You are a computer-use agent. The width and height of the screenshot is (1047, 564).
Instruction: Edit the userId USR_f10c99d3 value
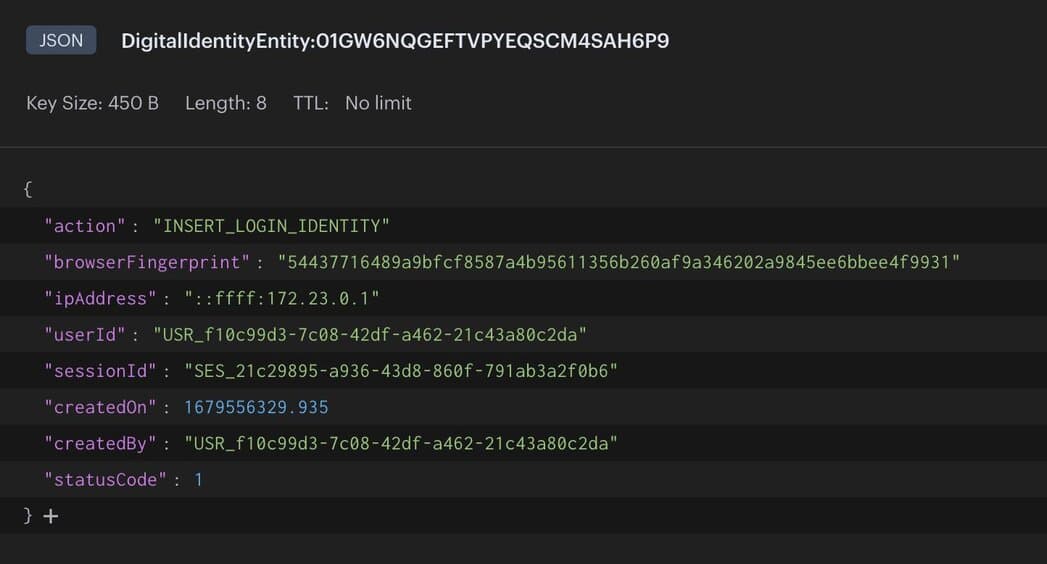tap(369, 334)
